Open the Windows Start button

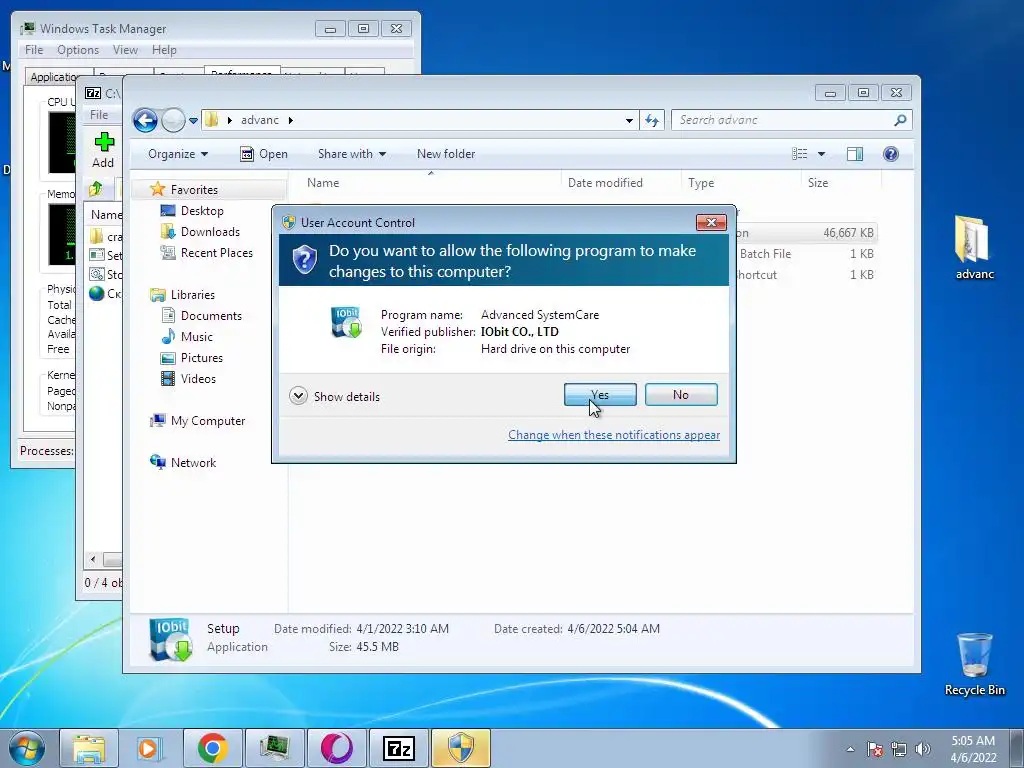[x=26, y=748]
